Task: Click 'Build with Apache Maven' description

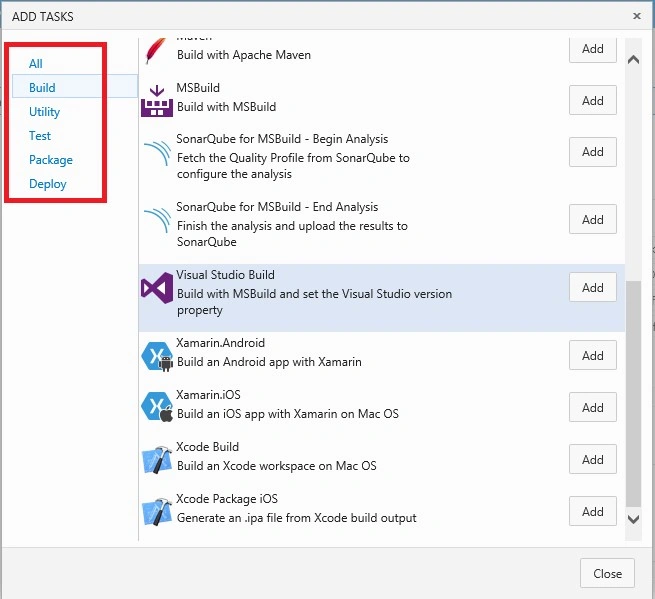Action: [244, 55]
